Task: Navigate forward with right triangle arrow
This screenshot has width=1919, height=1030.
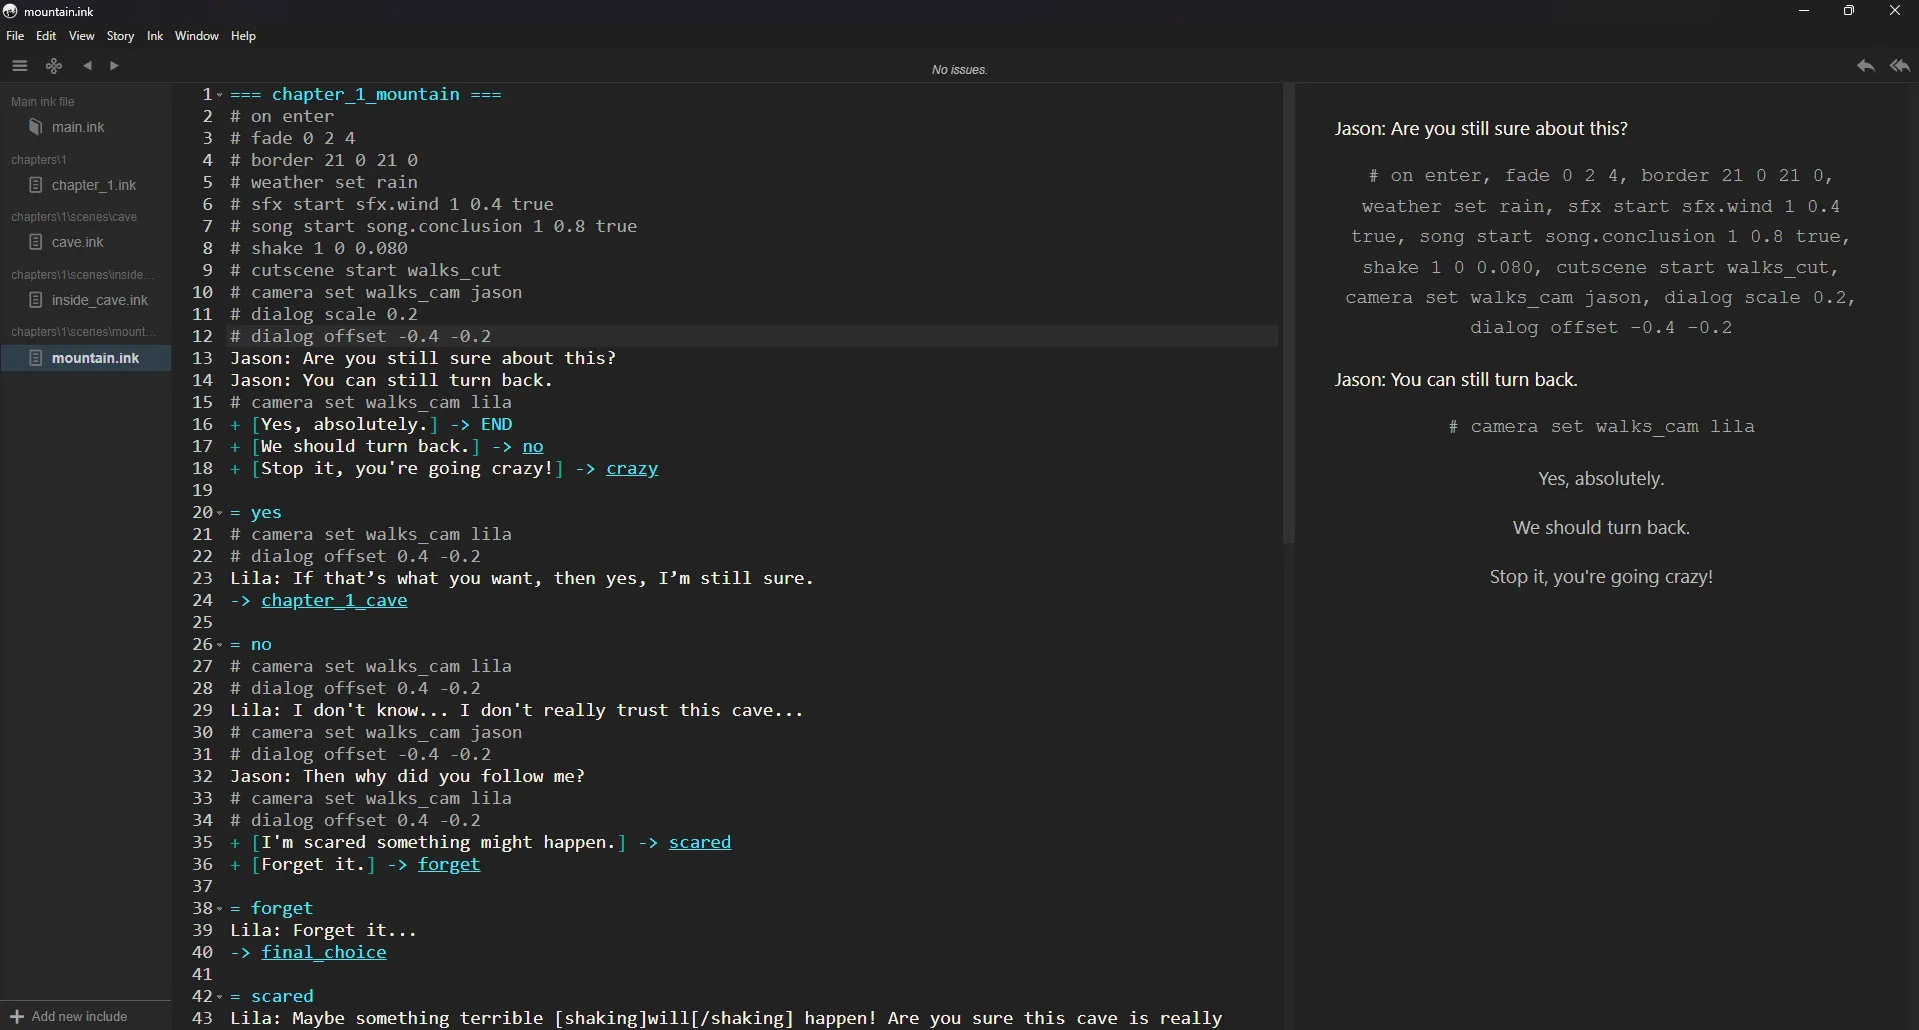Action: click(114, 66)
